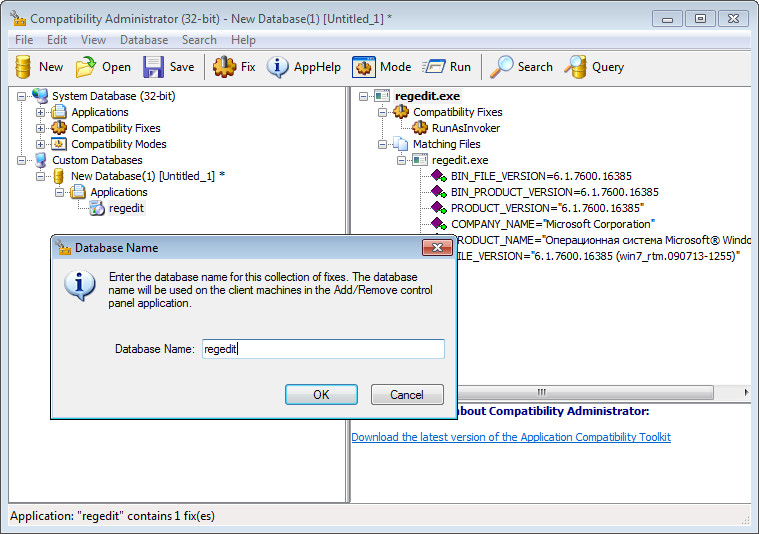Image resolution: width=759 pixels, height=534 pixels.
Task: Close the Database Name dialog
Action: (437, 247)
